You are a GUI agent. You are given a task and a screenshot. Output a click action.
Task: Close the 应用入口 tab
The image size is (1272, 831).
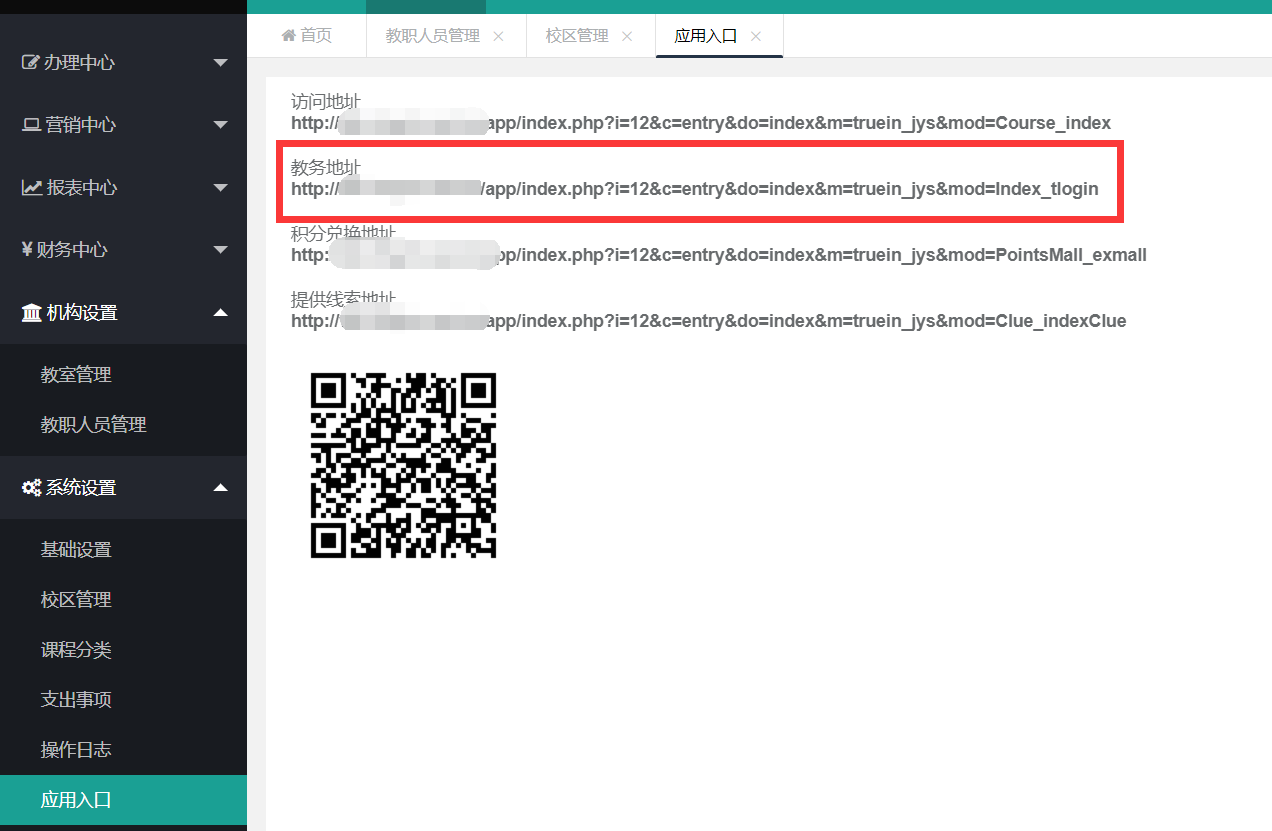(756, 36)
